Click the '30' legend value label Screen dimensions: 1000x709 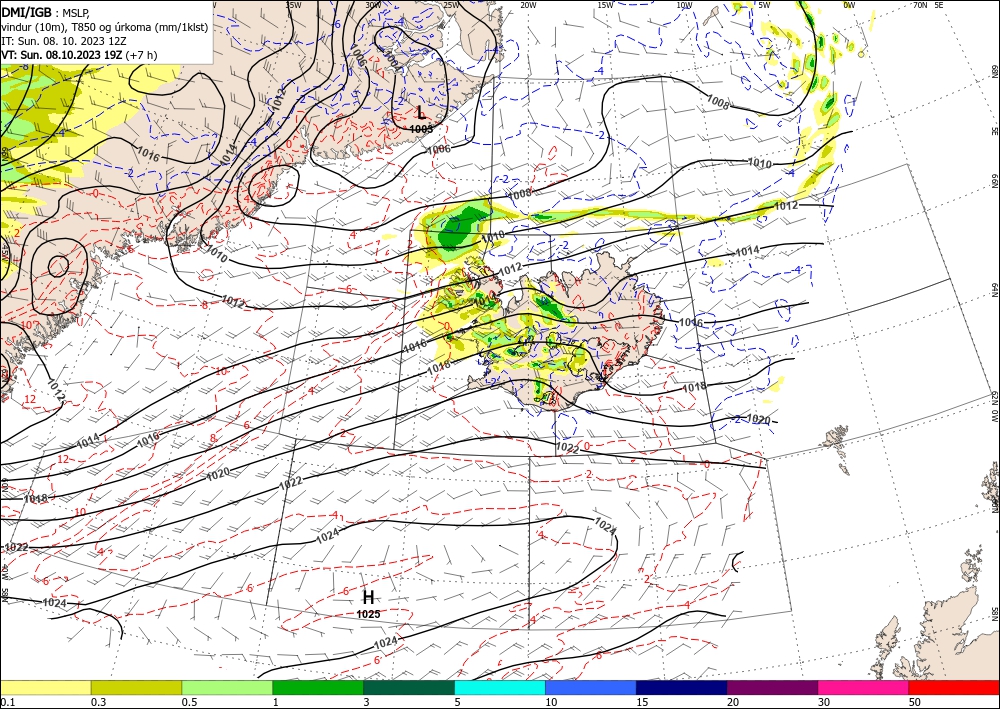(824, 702)
